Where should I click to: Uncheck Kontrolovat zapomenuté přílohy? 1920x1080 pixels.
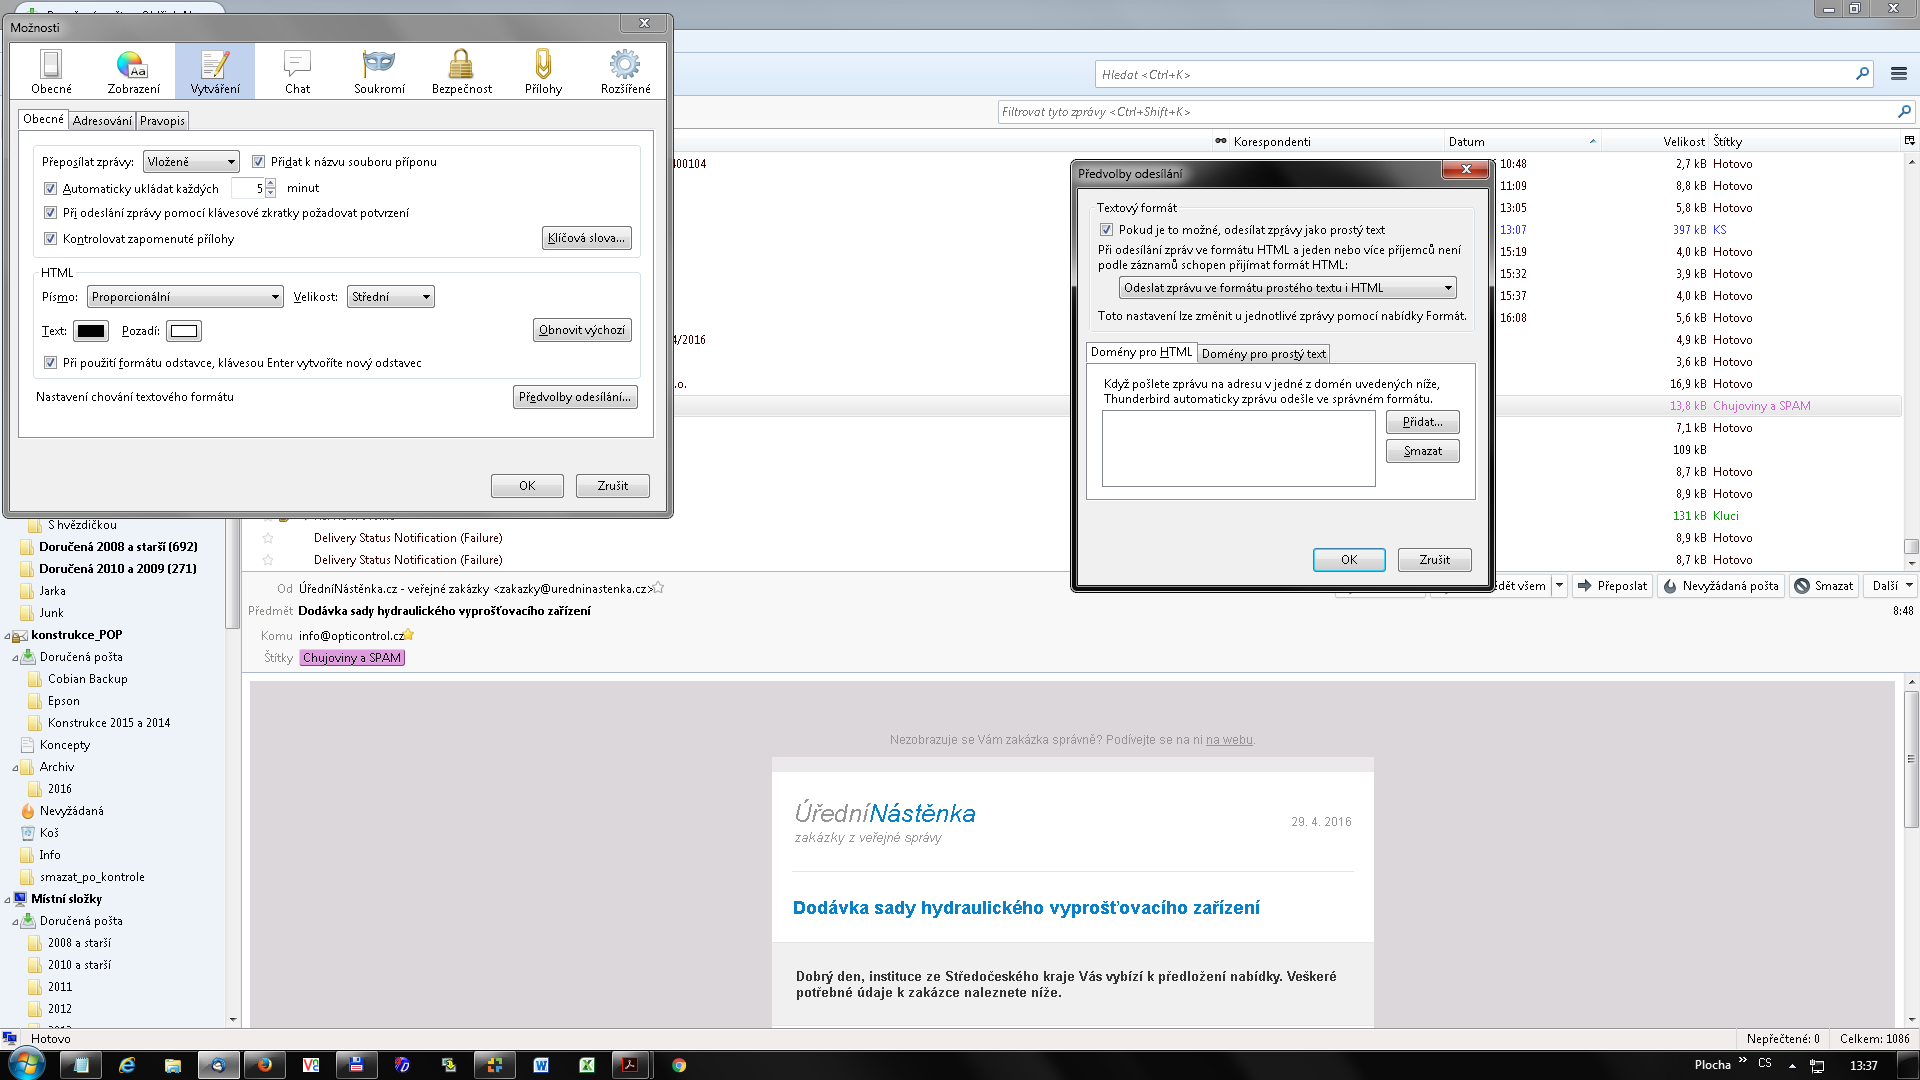50,239
